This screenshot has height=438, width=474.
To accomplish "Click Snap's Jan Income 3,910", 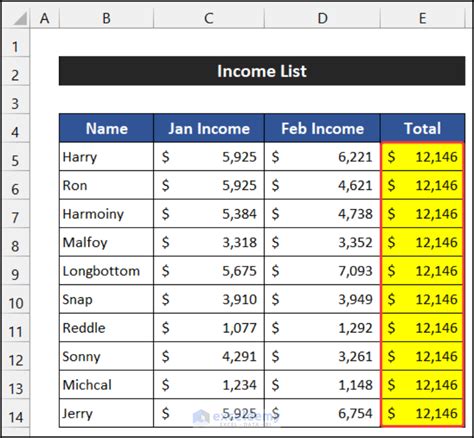I will (x=209, y=299).
